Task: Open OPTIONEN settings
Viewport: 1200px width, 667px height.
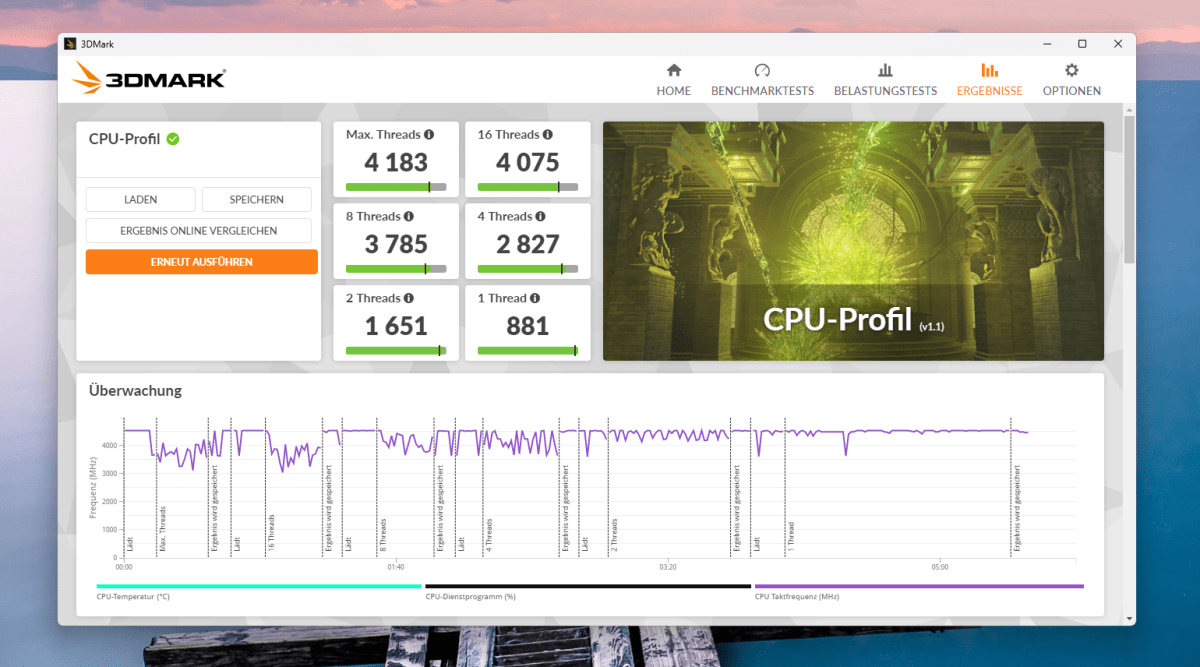Action: (x=1071, y=80)
